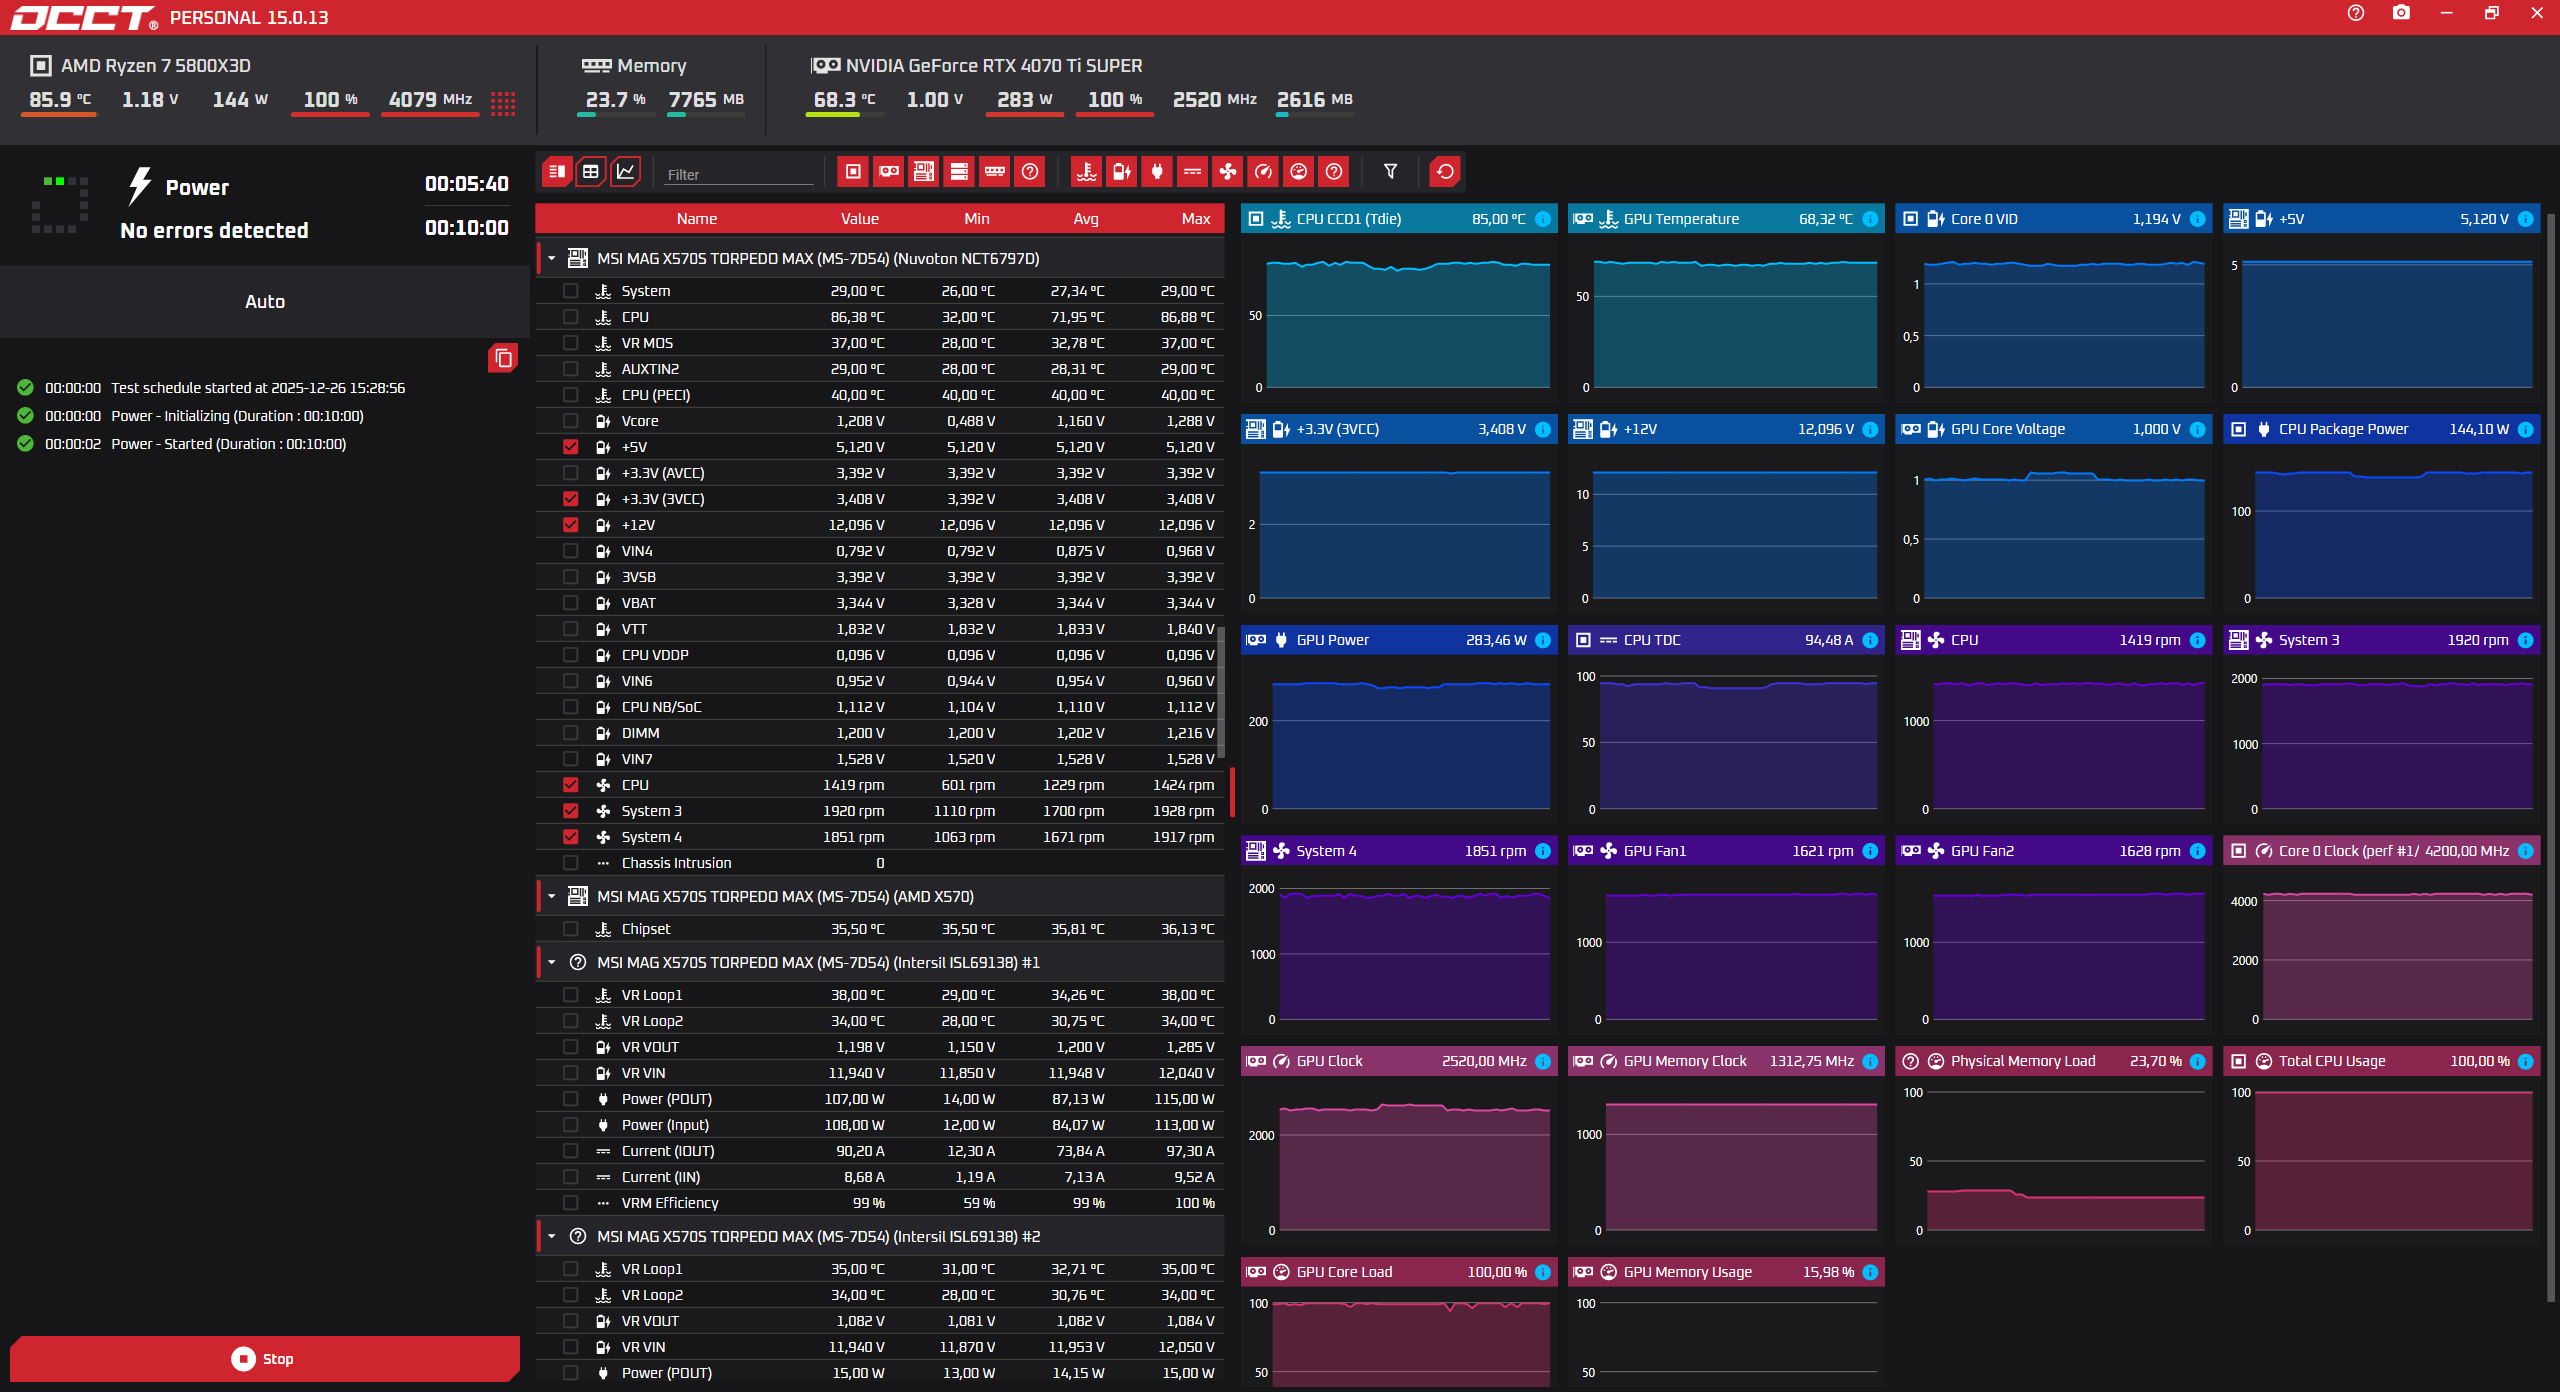The width and height of the screenshot is (2560, 1392).
Task: Toggle the motherboard hardware filter icon
Action: click(924, 172)
